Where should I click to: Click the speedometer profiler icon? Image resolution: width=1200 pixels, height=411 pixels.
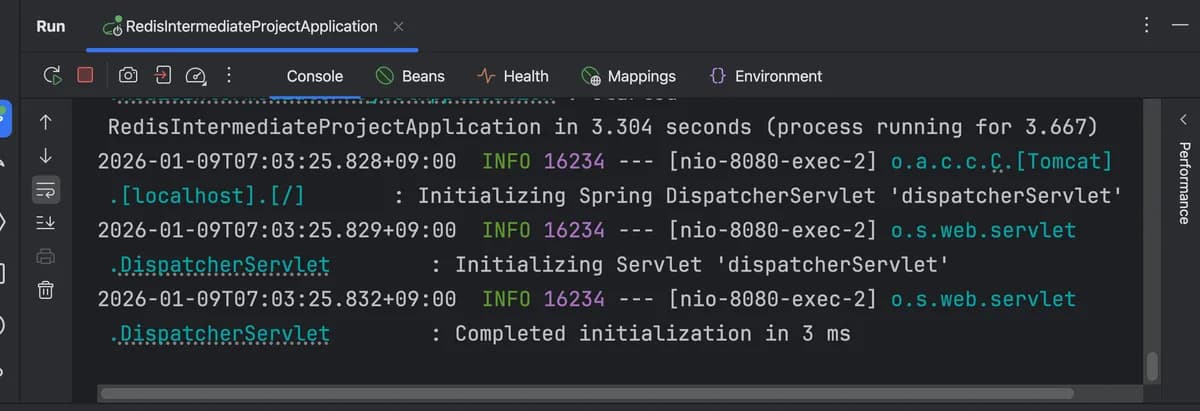197,75
